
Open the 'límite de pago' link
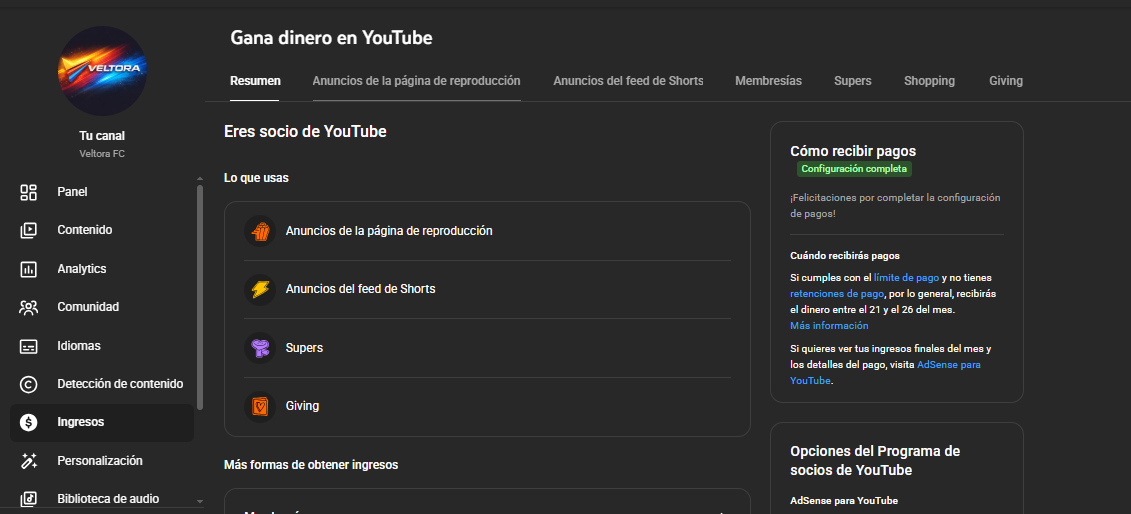click(906, 277)
